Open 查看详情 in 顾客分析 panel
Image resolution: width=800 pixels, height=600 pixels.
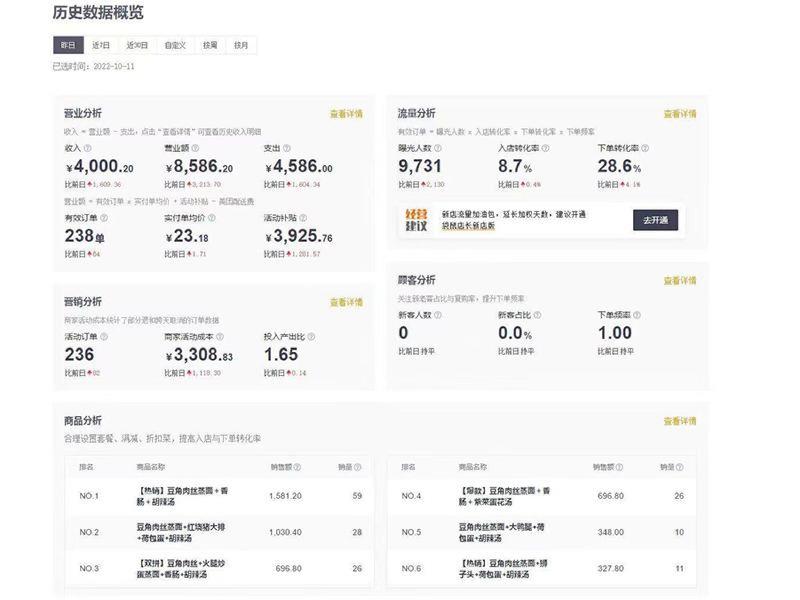(x=680, y=281)
